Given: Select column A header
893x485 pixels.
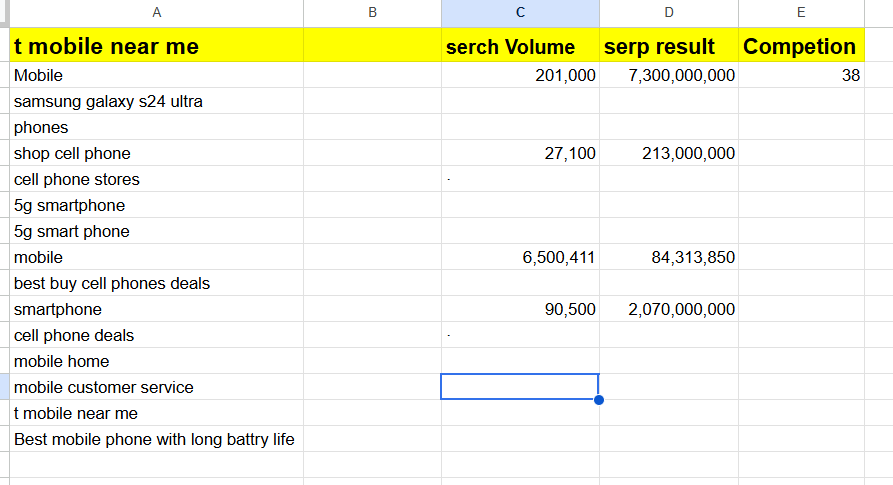Looking at the screenshot, I should click(x=156, y=12).
